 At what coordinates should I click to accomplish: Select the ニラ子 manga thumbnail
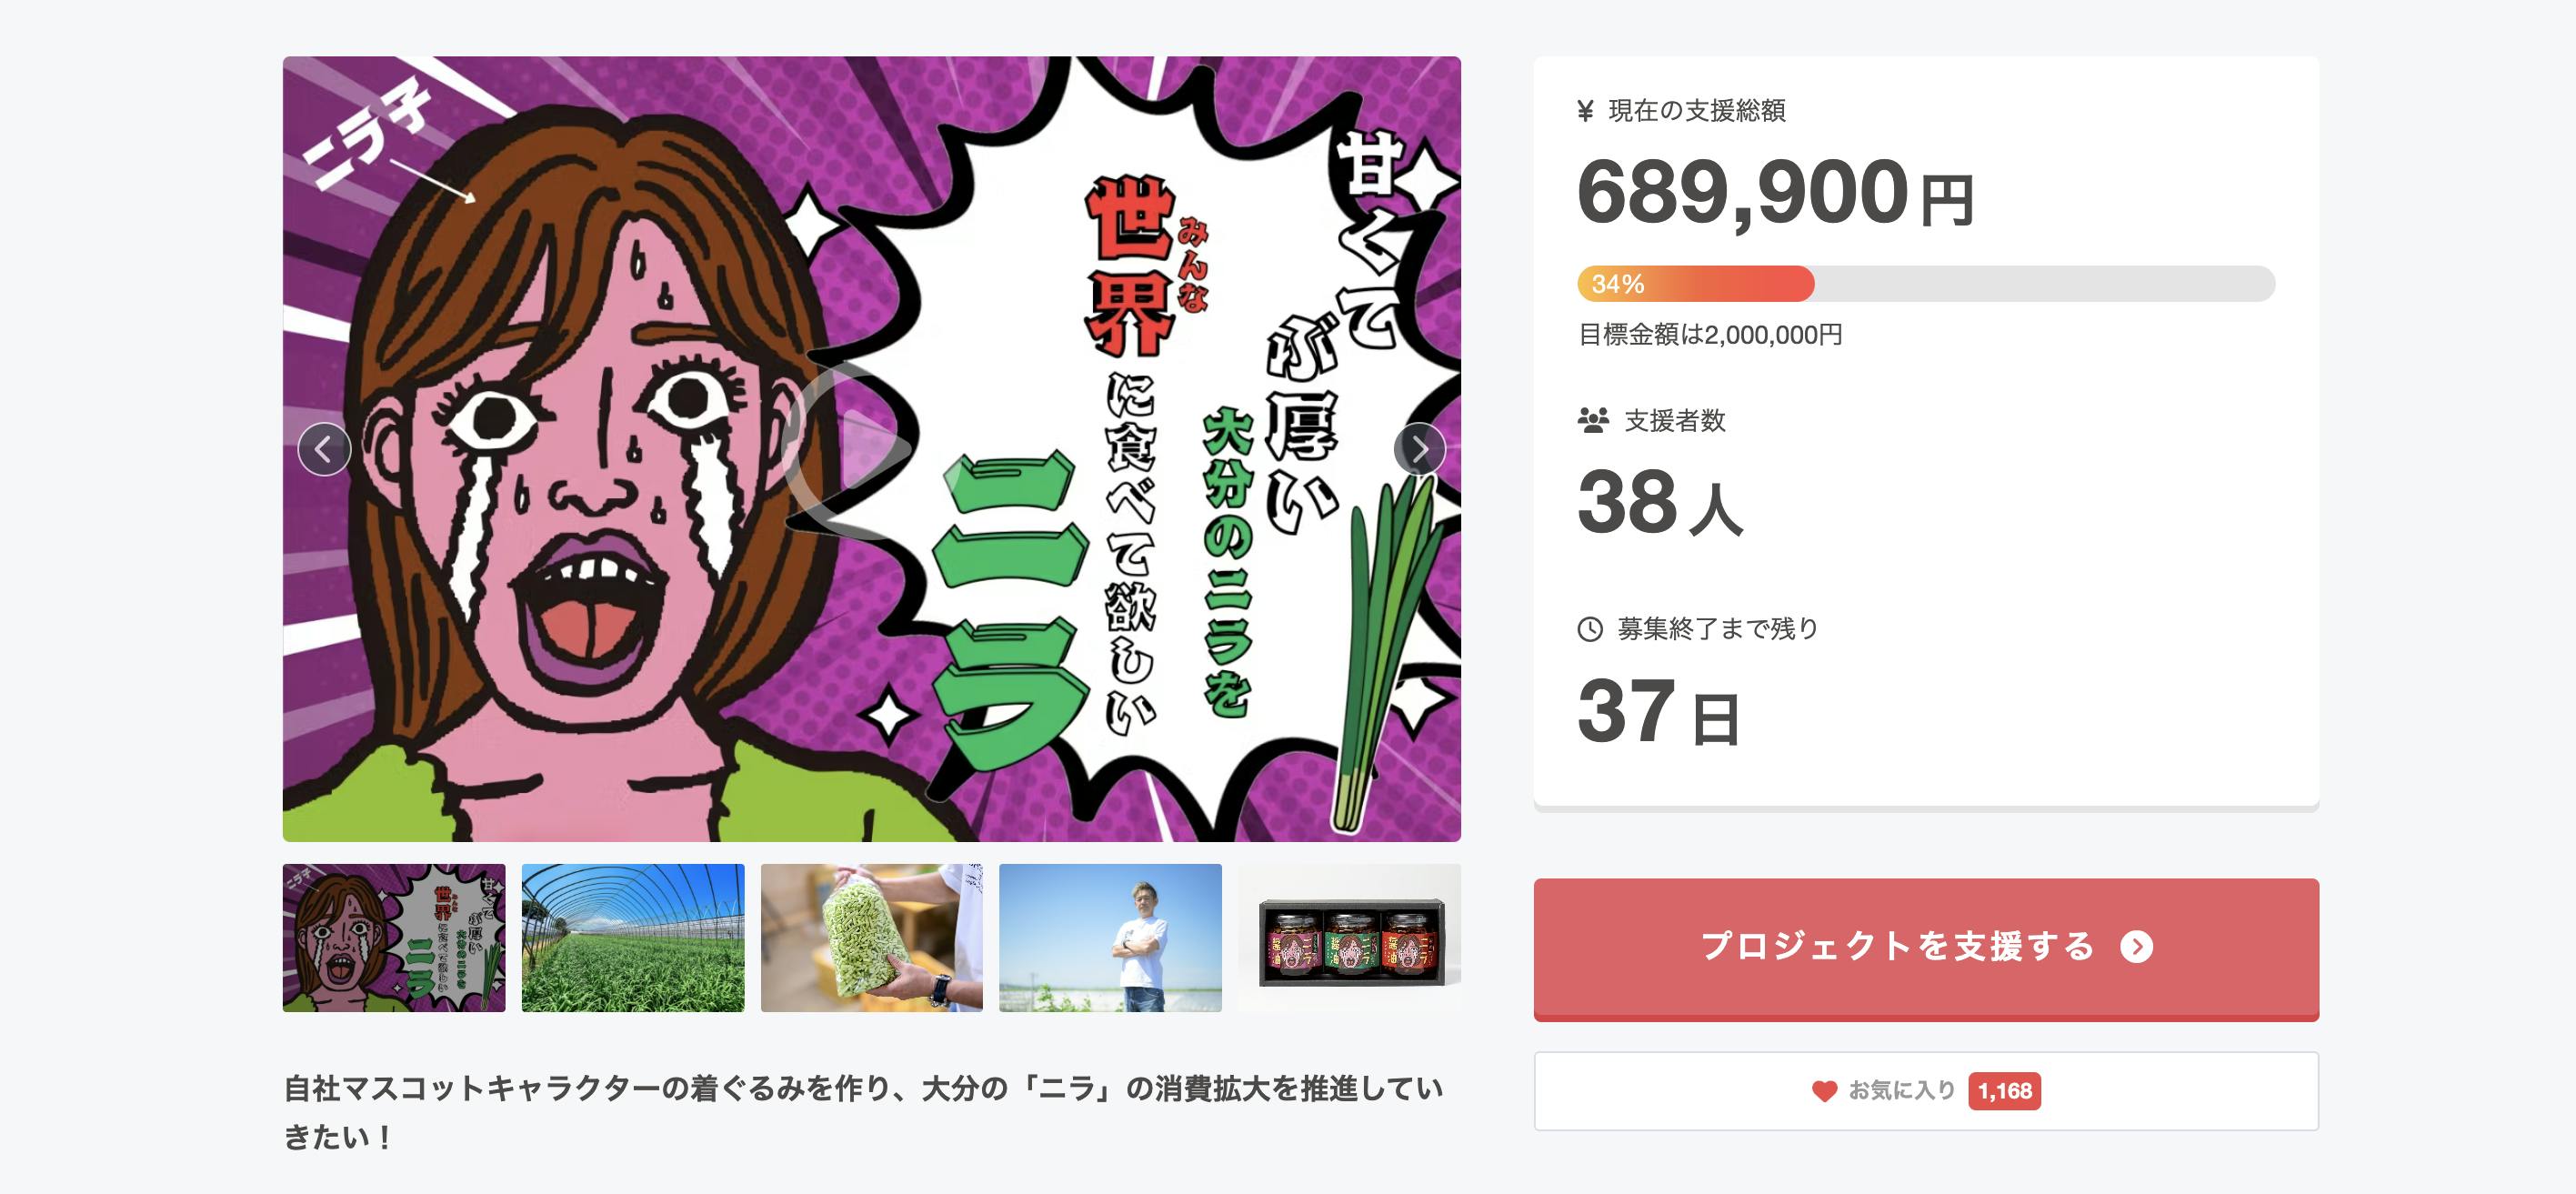coord(394,938)
